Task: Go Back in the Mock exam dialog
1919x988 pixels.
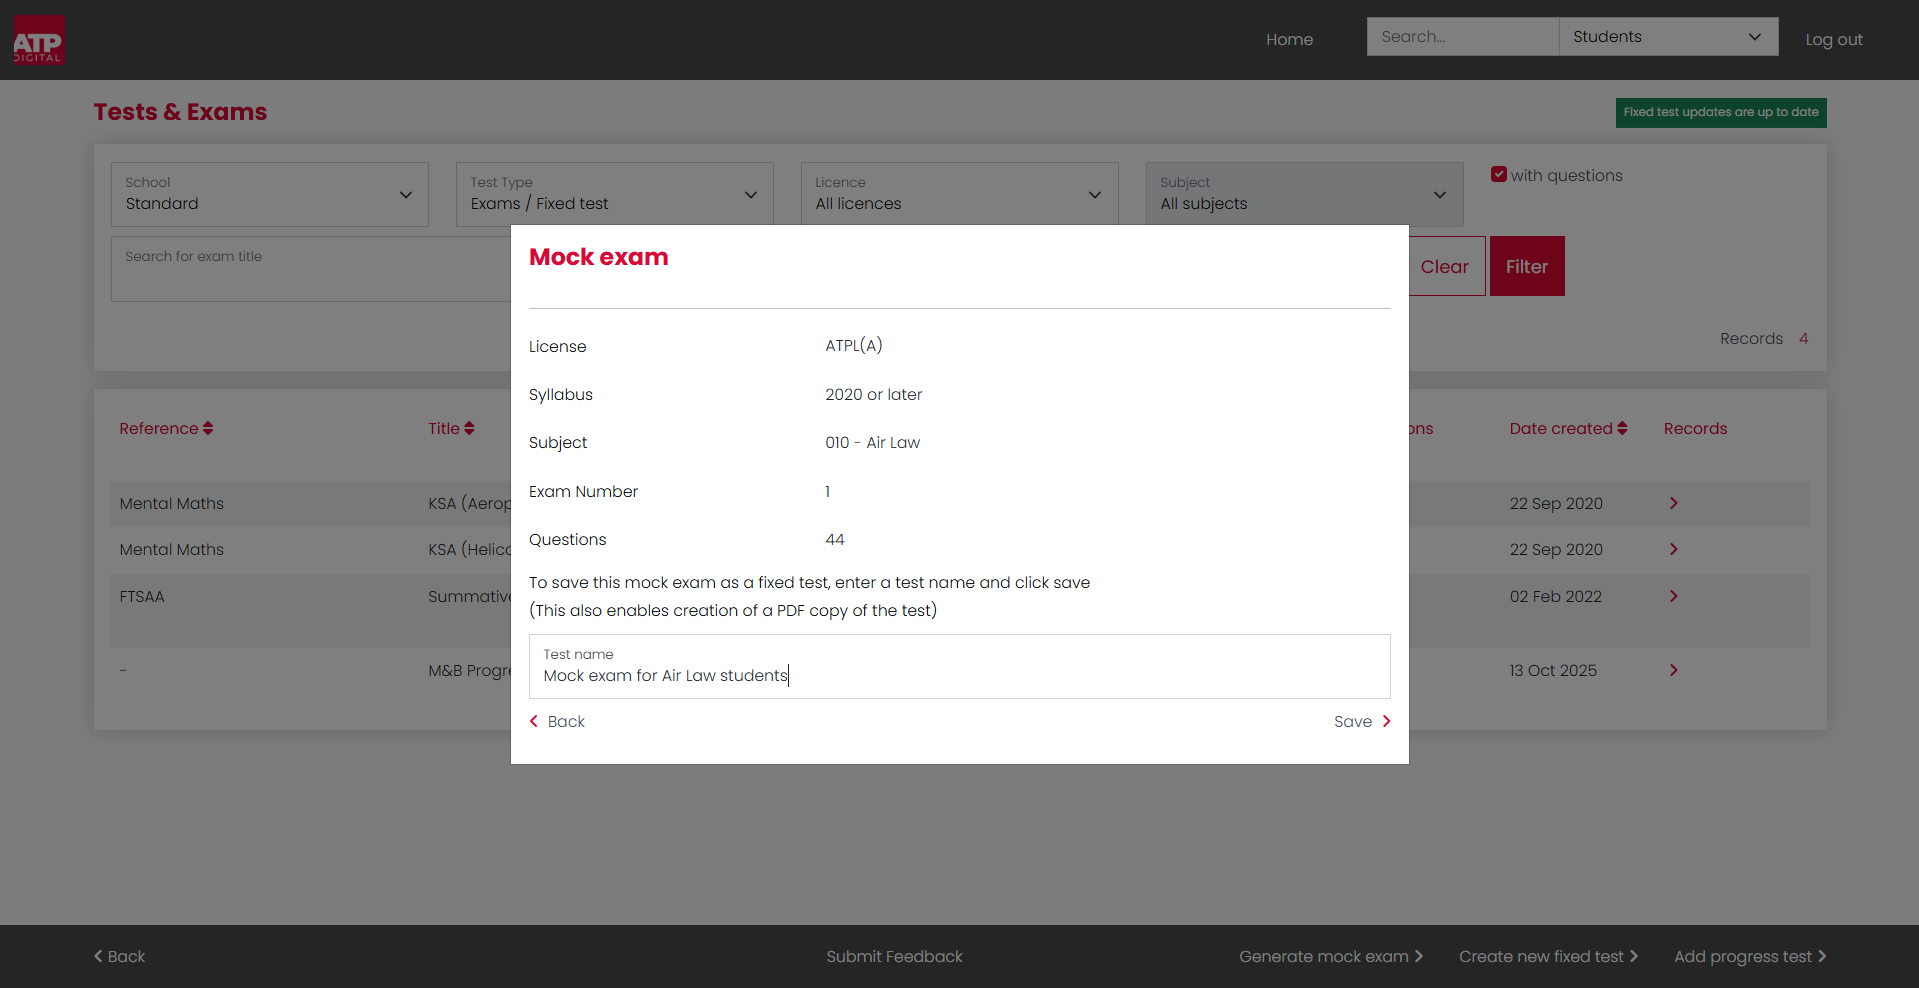Action: coord(557,721)
